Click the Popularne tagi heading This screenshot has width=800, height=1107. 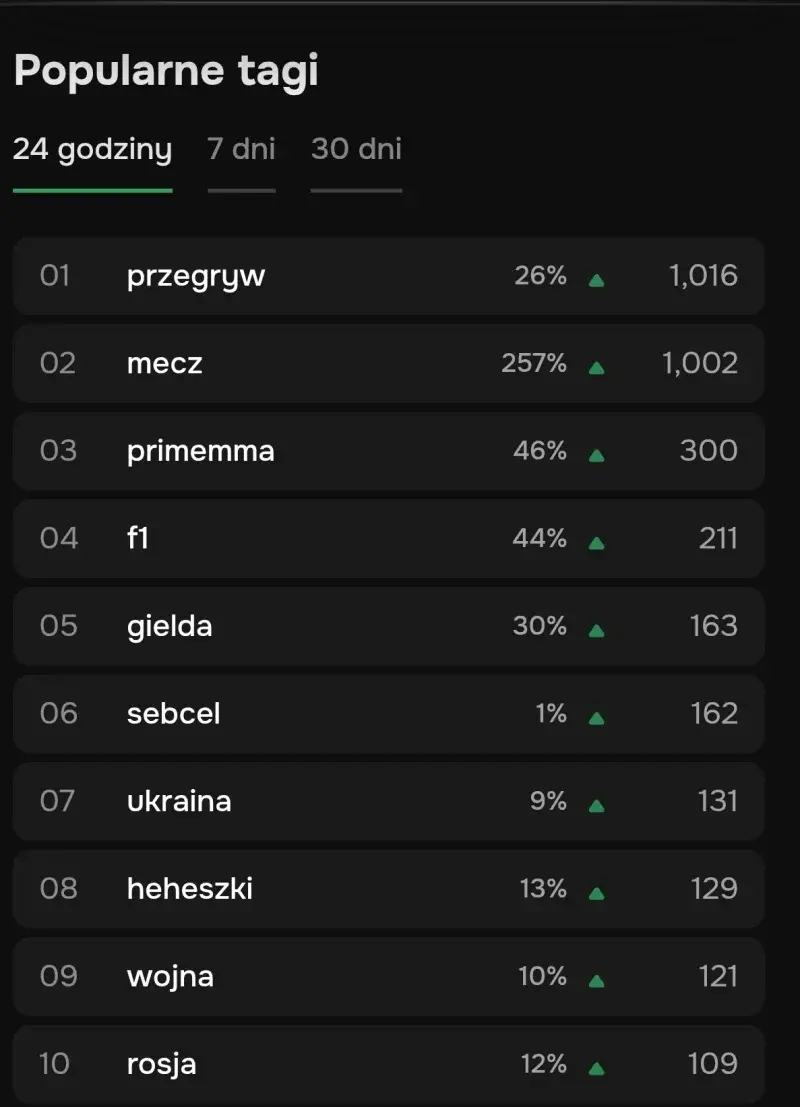pyautogui.click(x=165, y=70)
